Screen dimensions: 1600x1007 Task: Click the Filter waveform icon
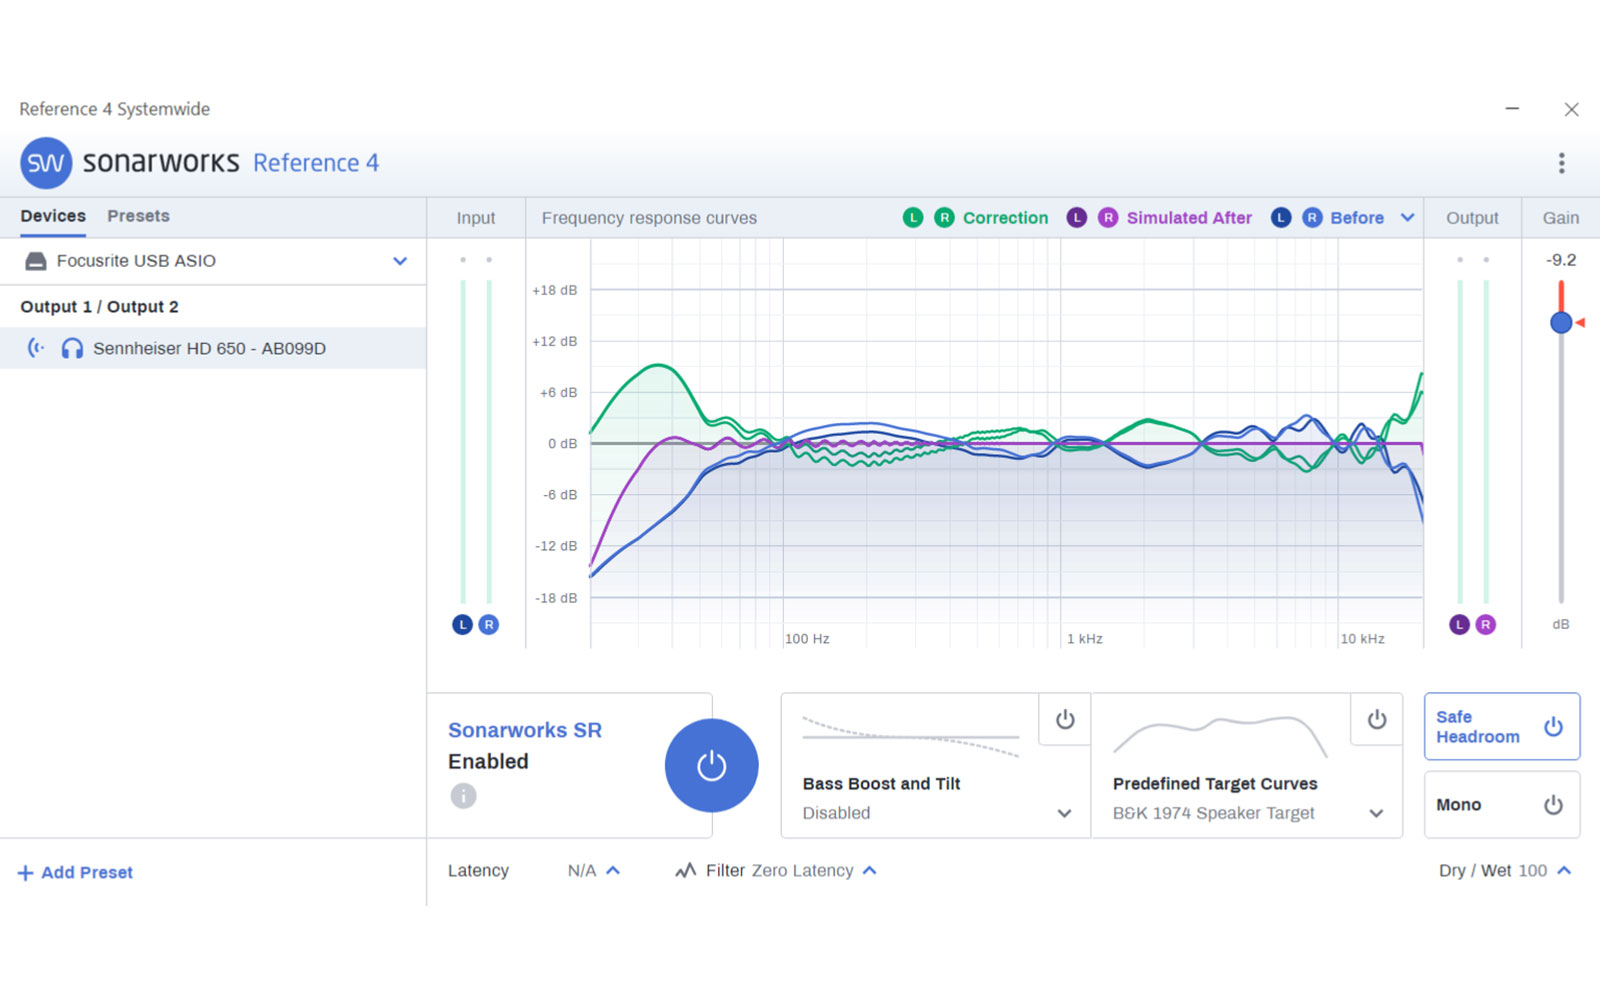tap(685, 871)
